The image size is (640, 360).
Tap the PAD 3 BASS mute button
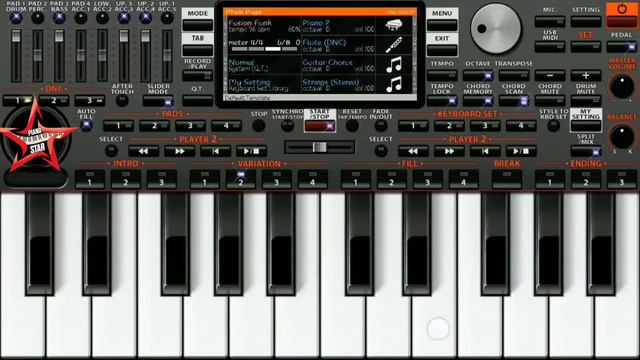59,18
